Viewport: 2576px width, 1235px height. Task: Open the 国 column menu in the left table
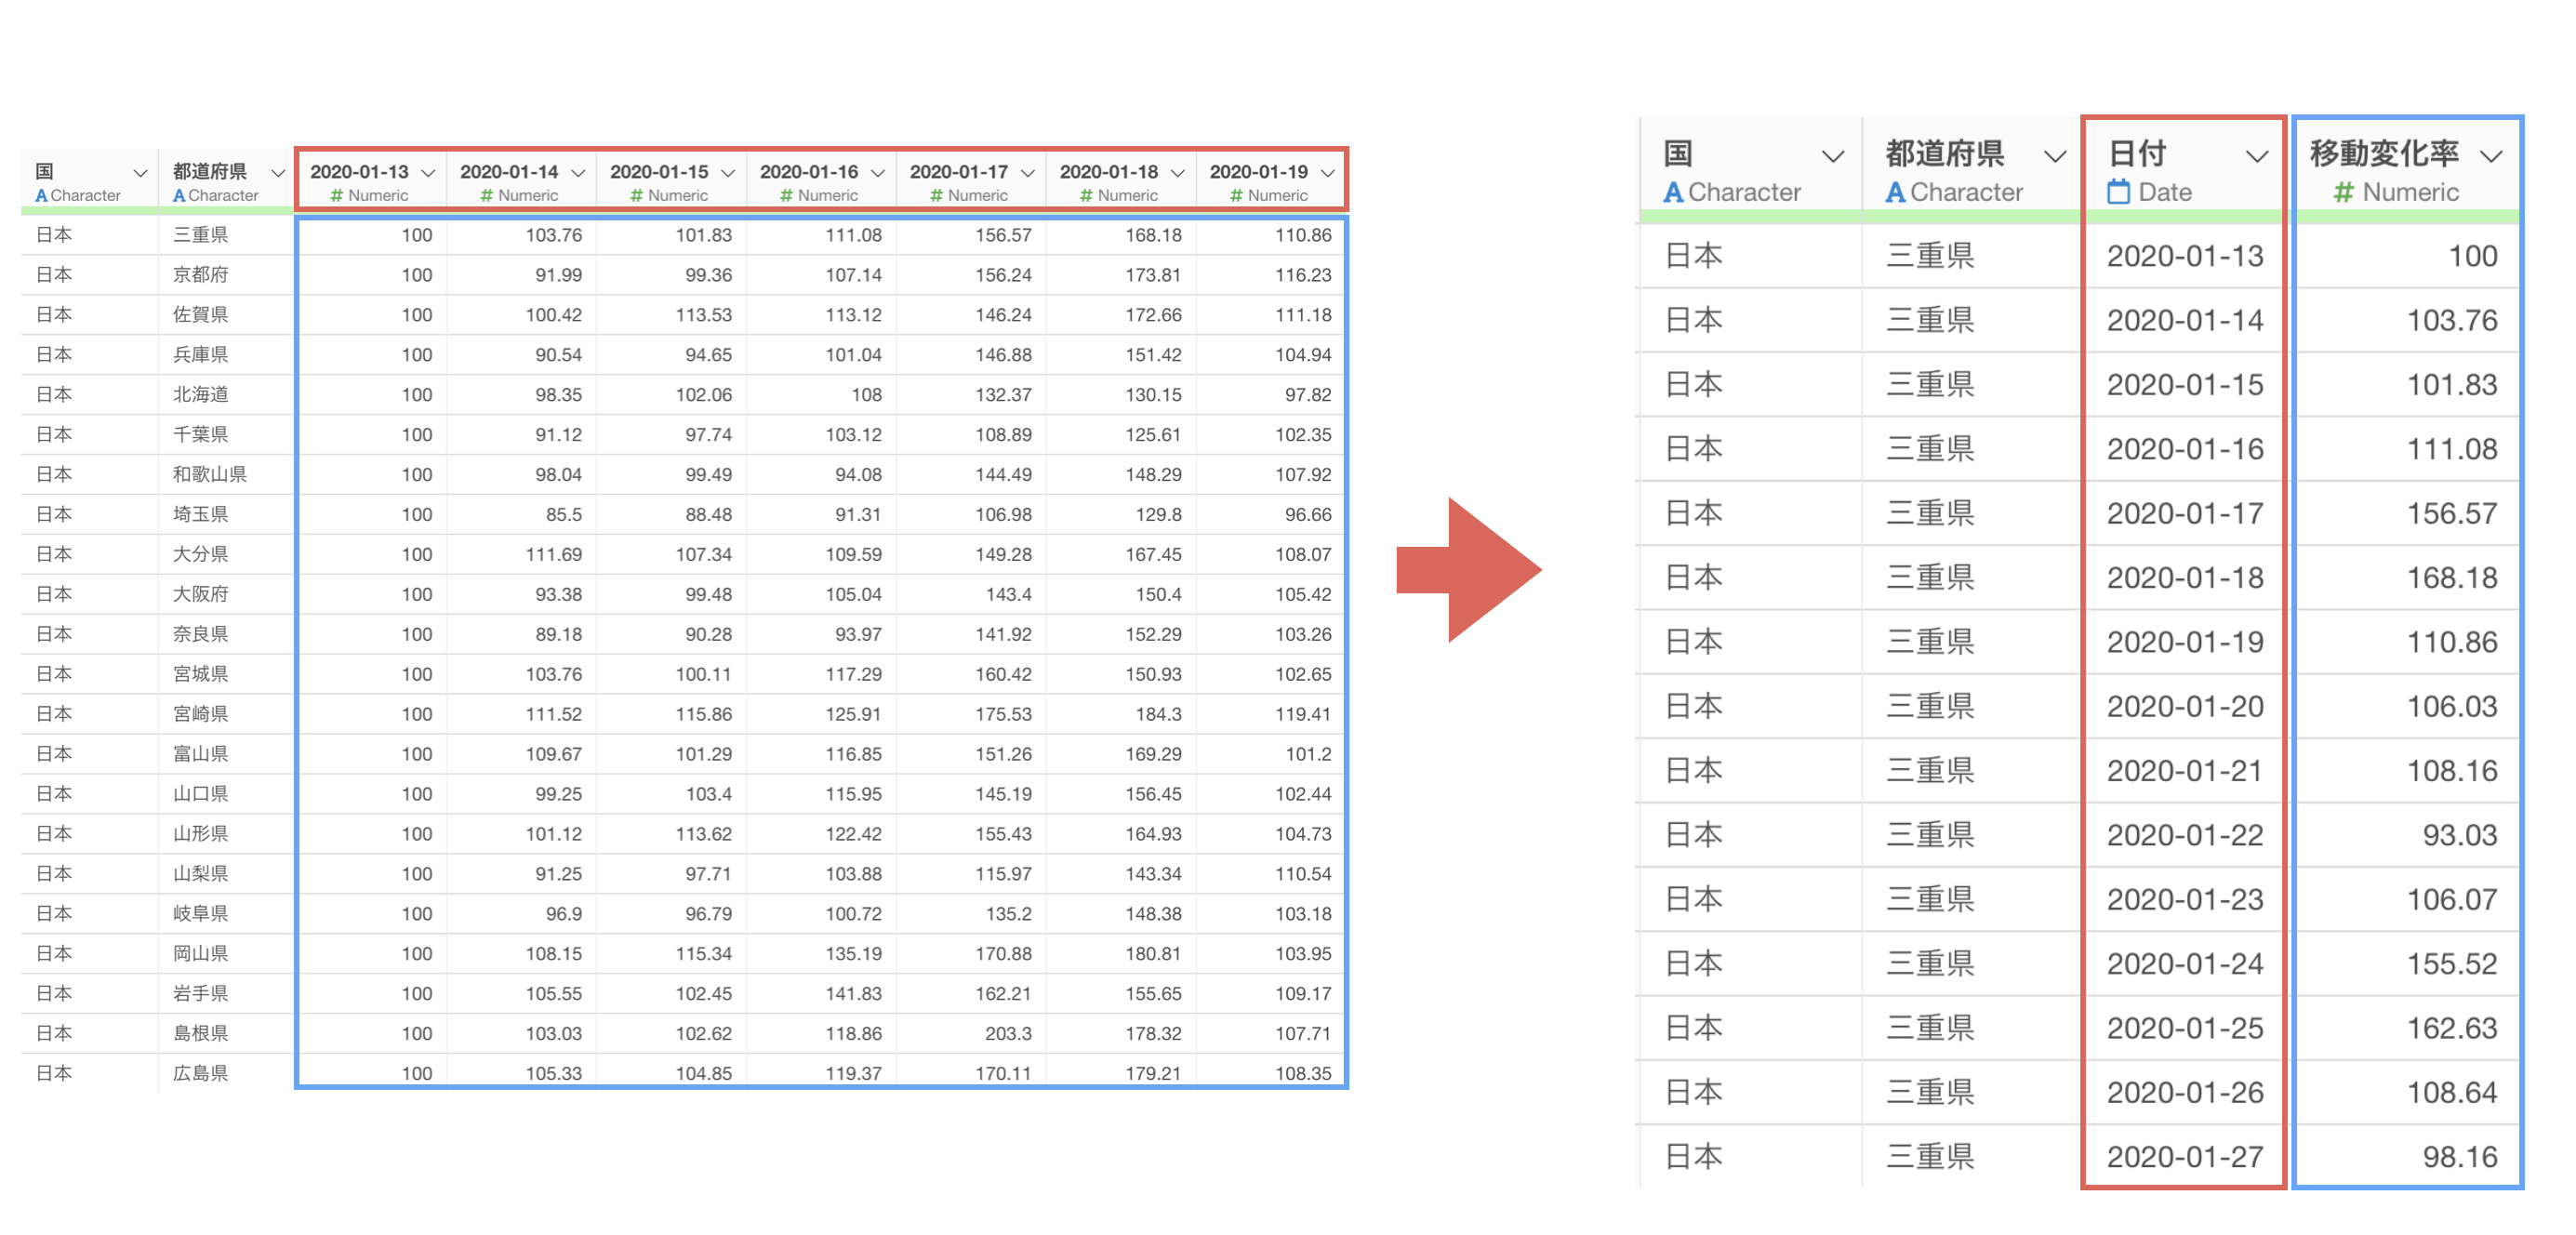click(141, 172)
